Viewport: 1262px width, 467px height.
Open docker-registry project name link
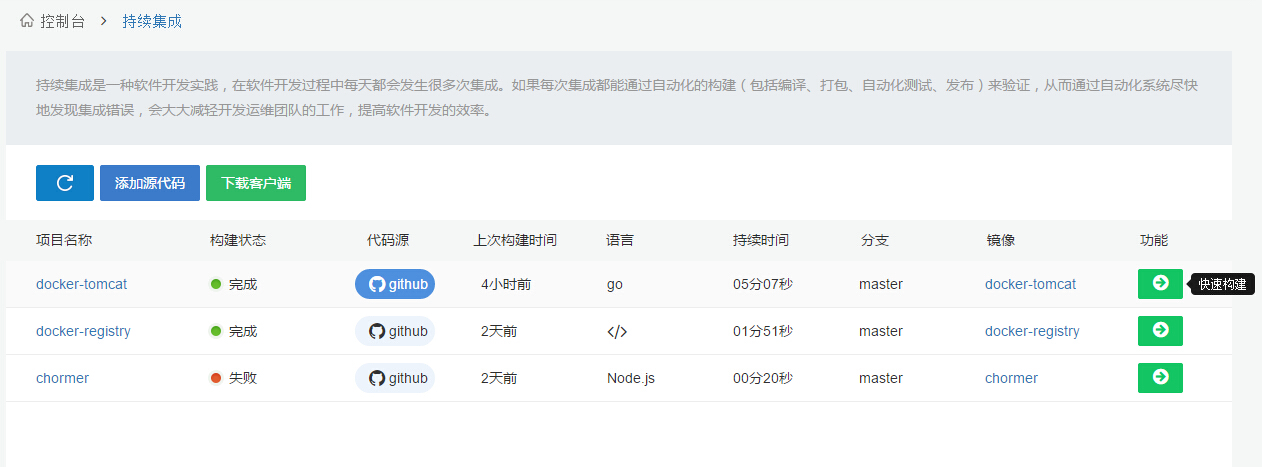(83, 331)
